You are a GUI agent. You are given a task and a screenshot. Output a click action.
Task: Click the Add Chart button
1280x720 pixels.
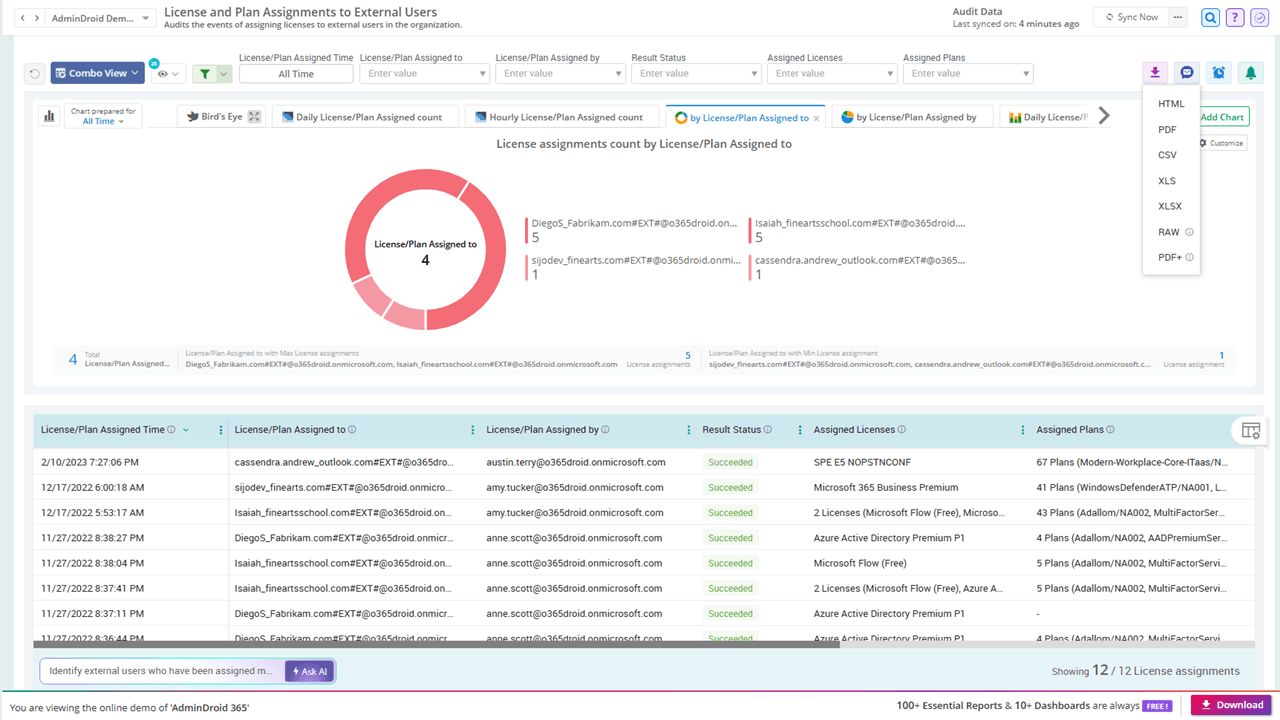1222,117
